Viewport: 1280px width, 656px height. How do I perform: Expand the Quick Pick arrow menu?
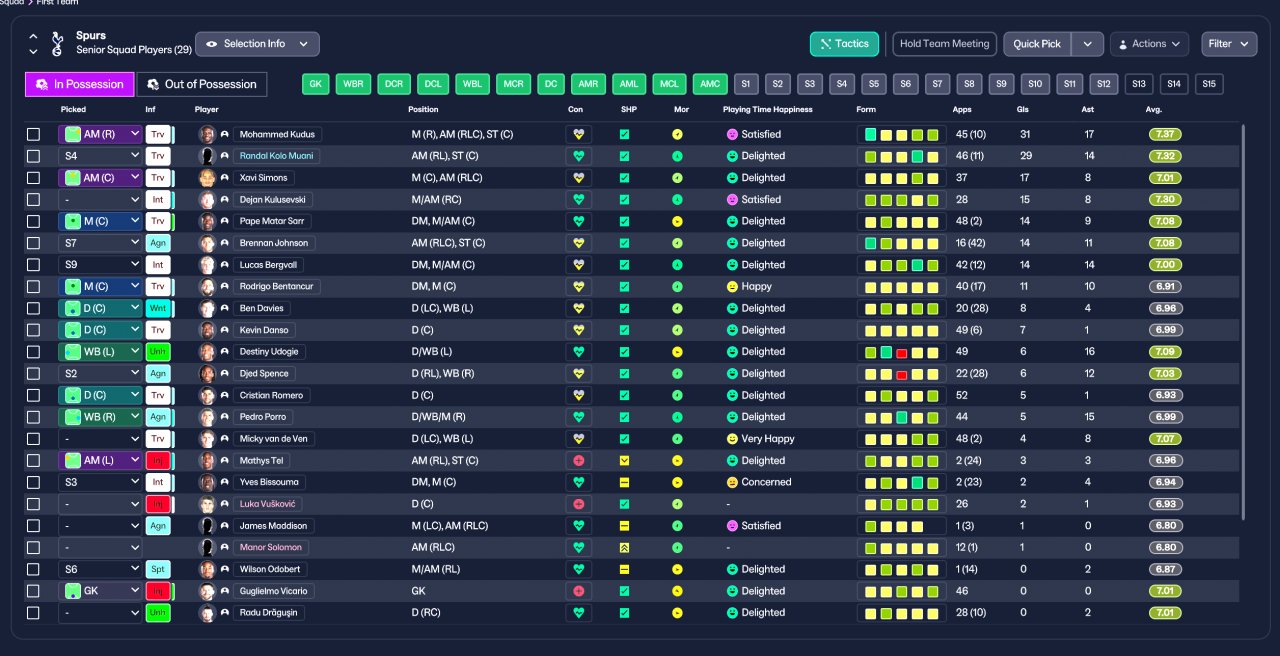[1088, 44]
